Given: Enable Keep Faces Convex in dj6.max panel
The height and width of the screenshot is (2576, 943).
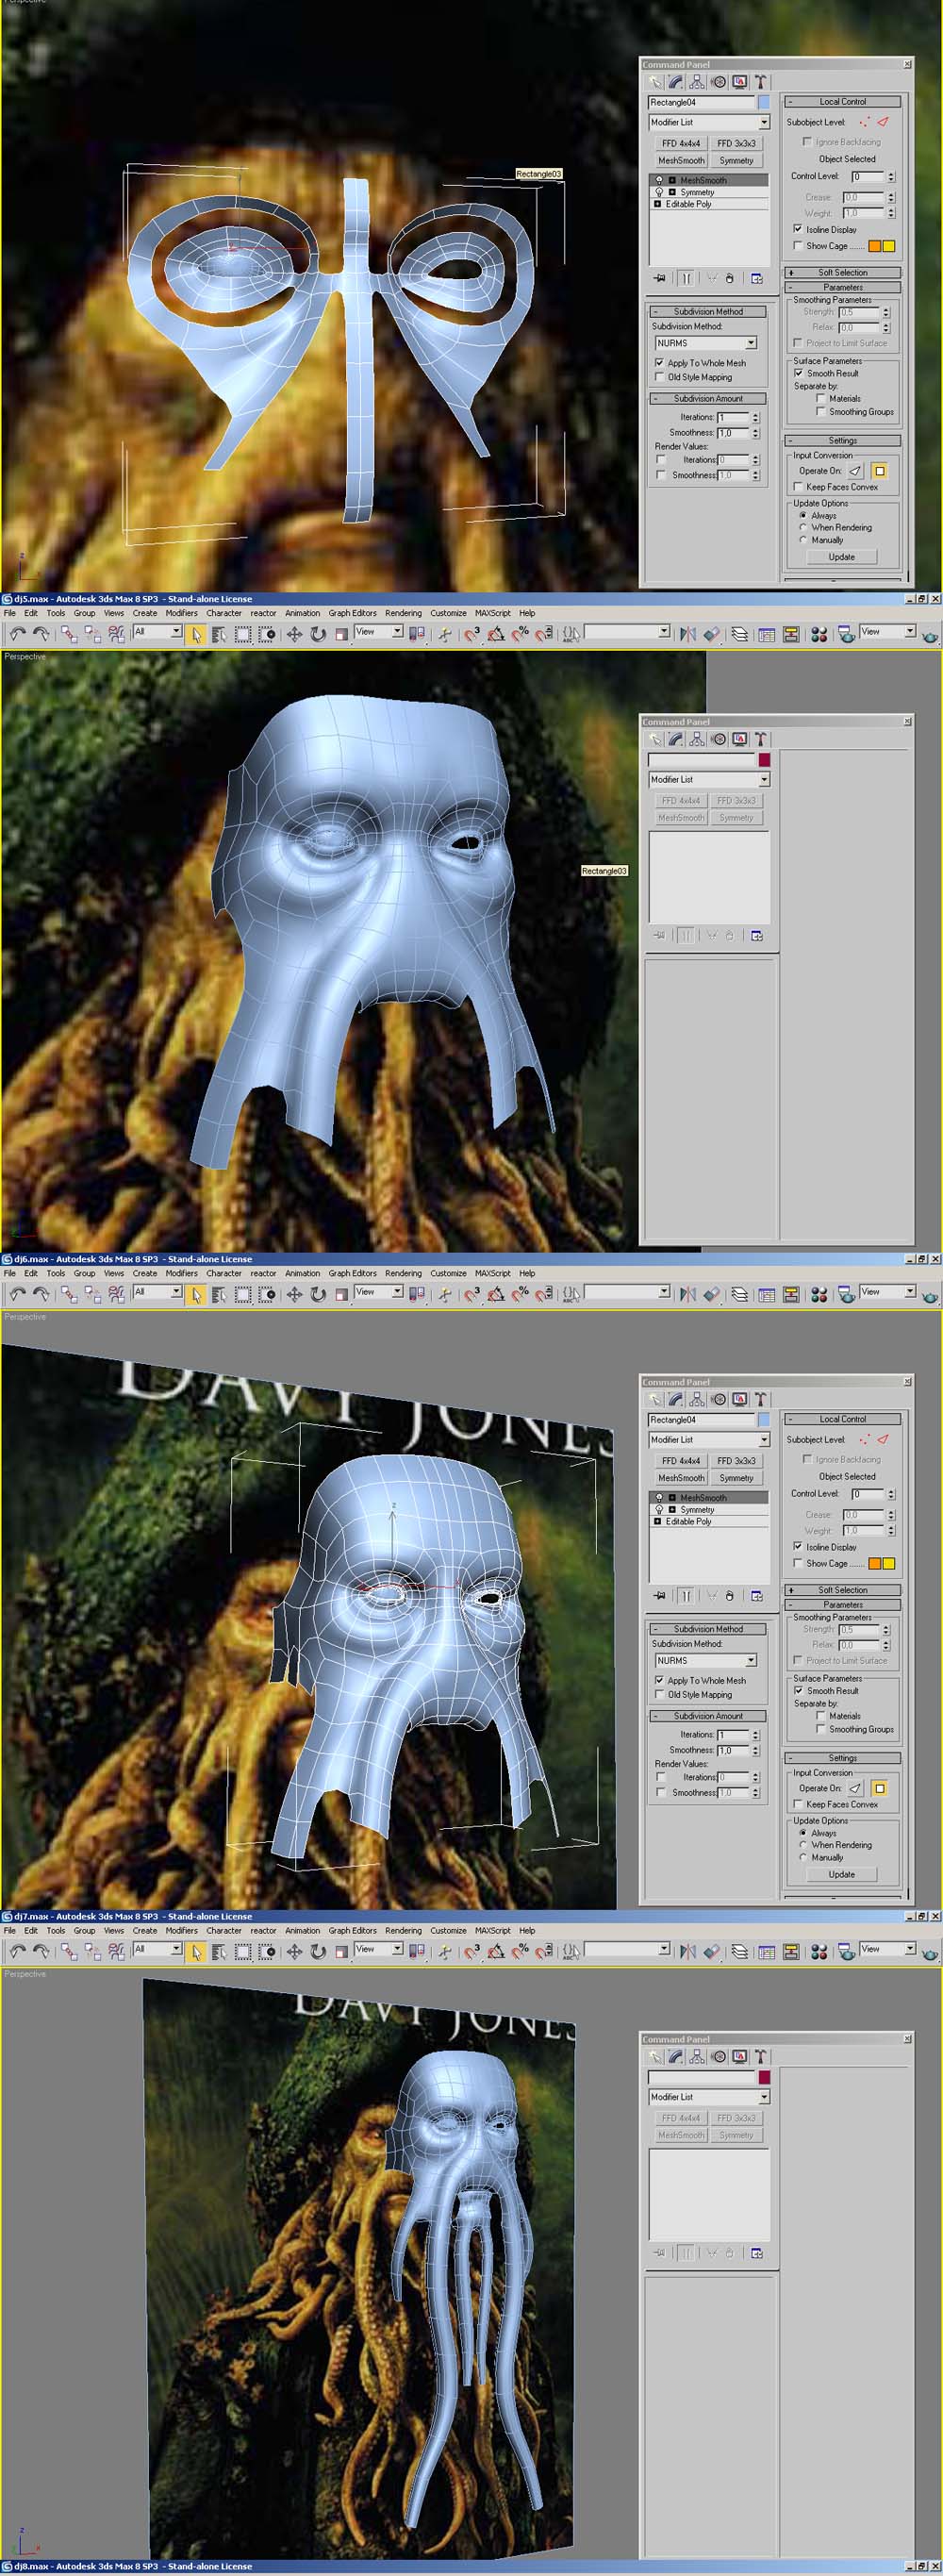Looking at the screenshot, I should point(798,1804).
